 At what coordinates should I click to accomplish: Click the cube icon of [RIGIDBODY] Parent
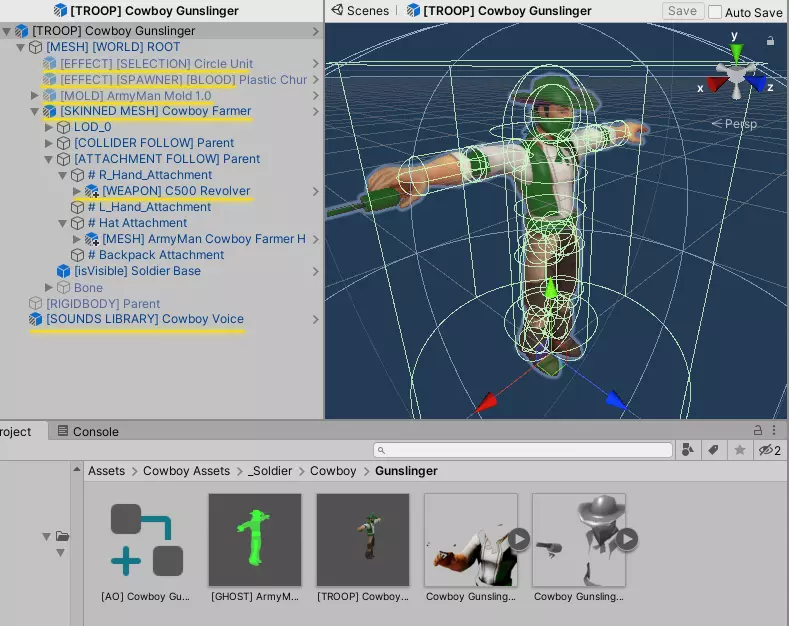point(35,303)
